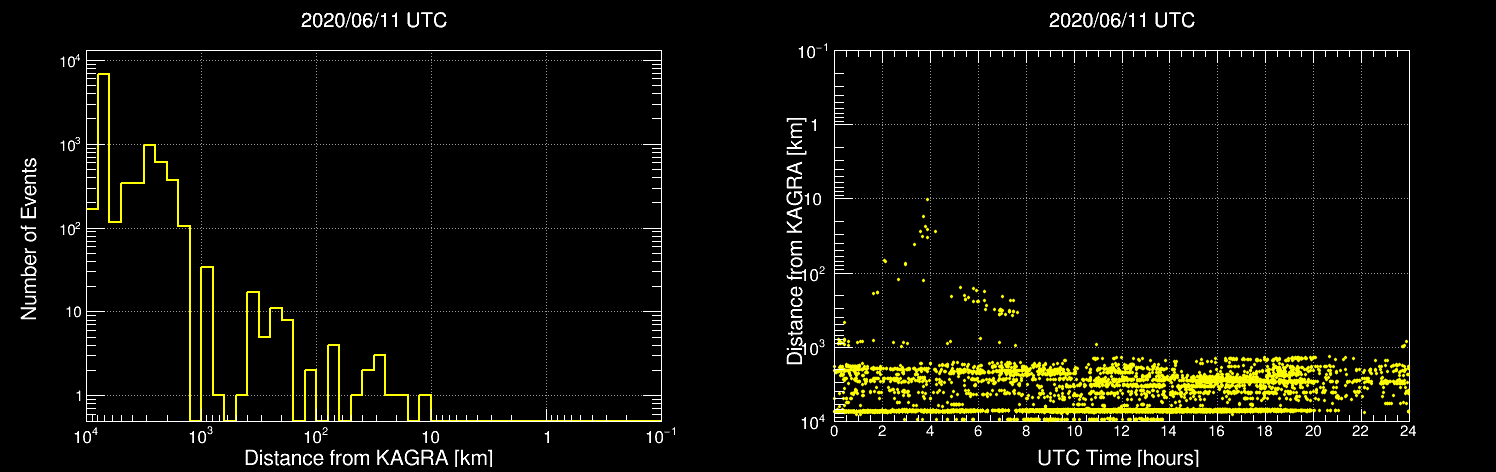Click the 10^3 tick on the histogram x-axis
The width and height of the screenshot is (1496, 472).
201,437
